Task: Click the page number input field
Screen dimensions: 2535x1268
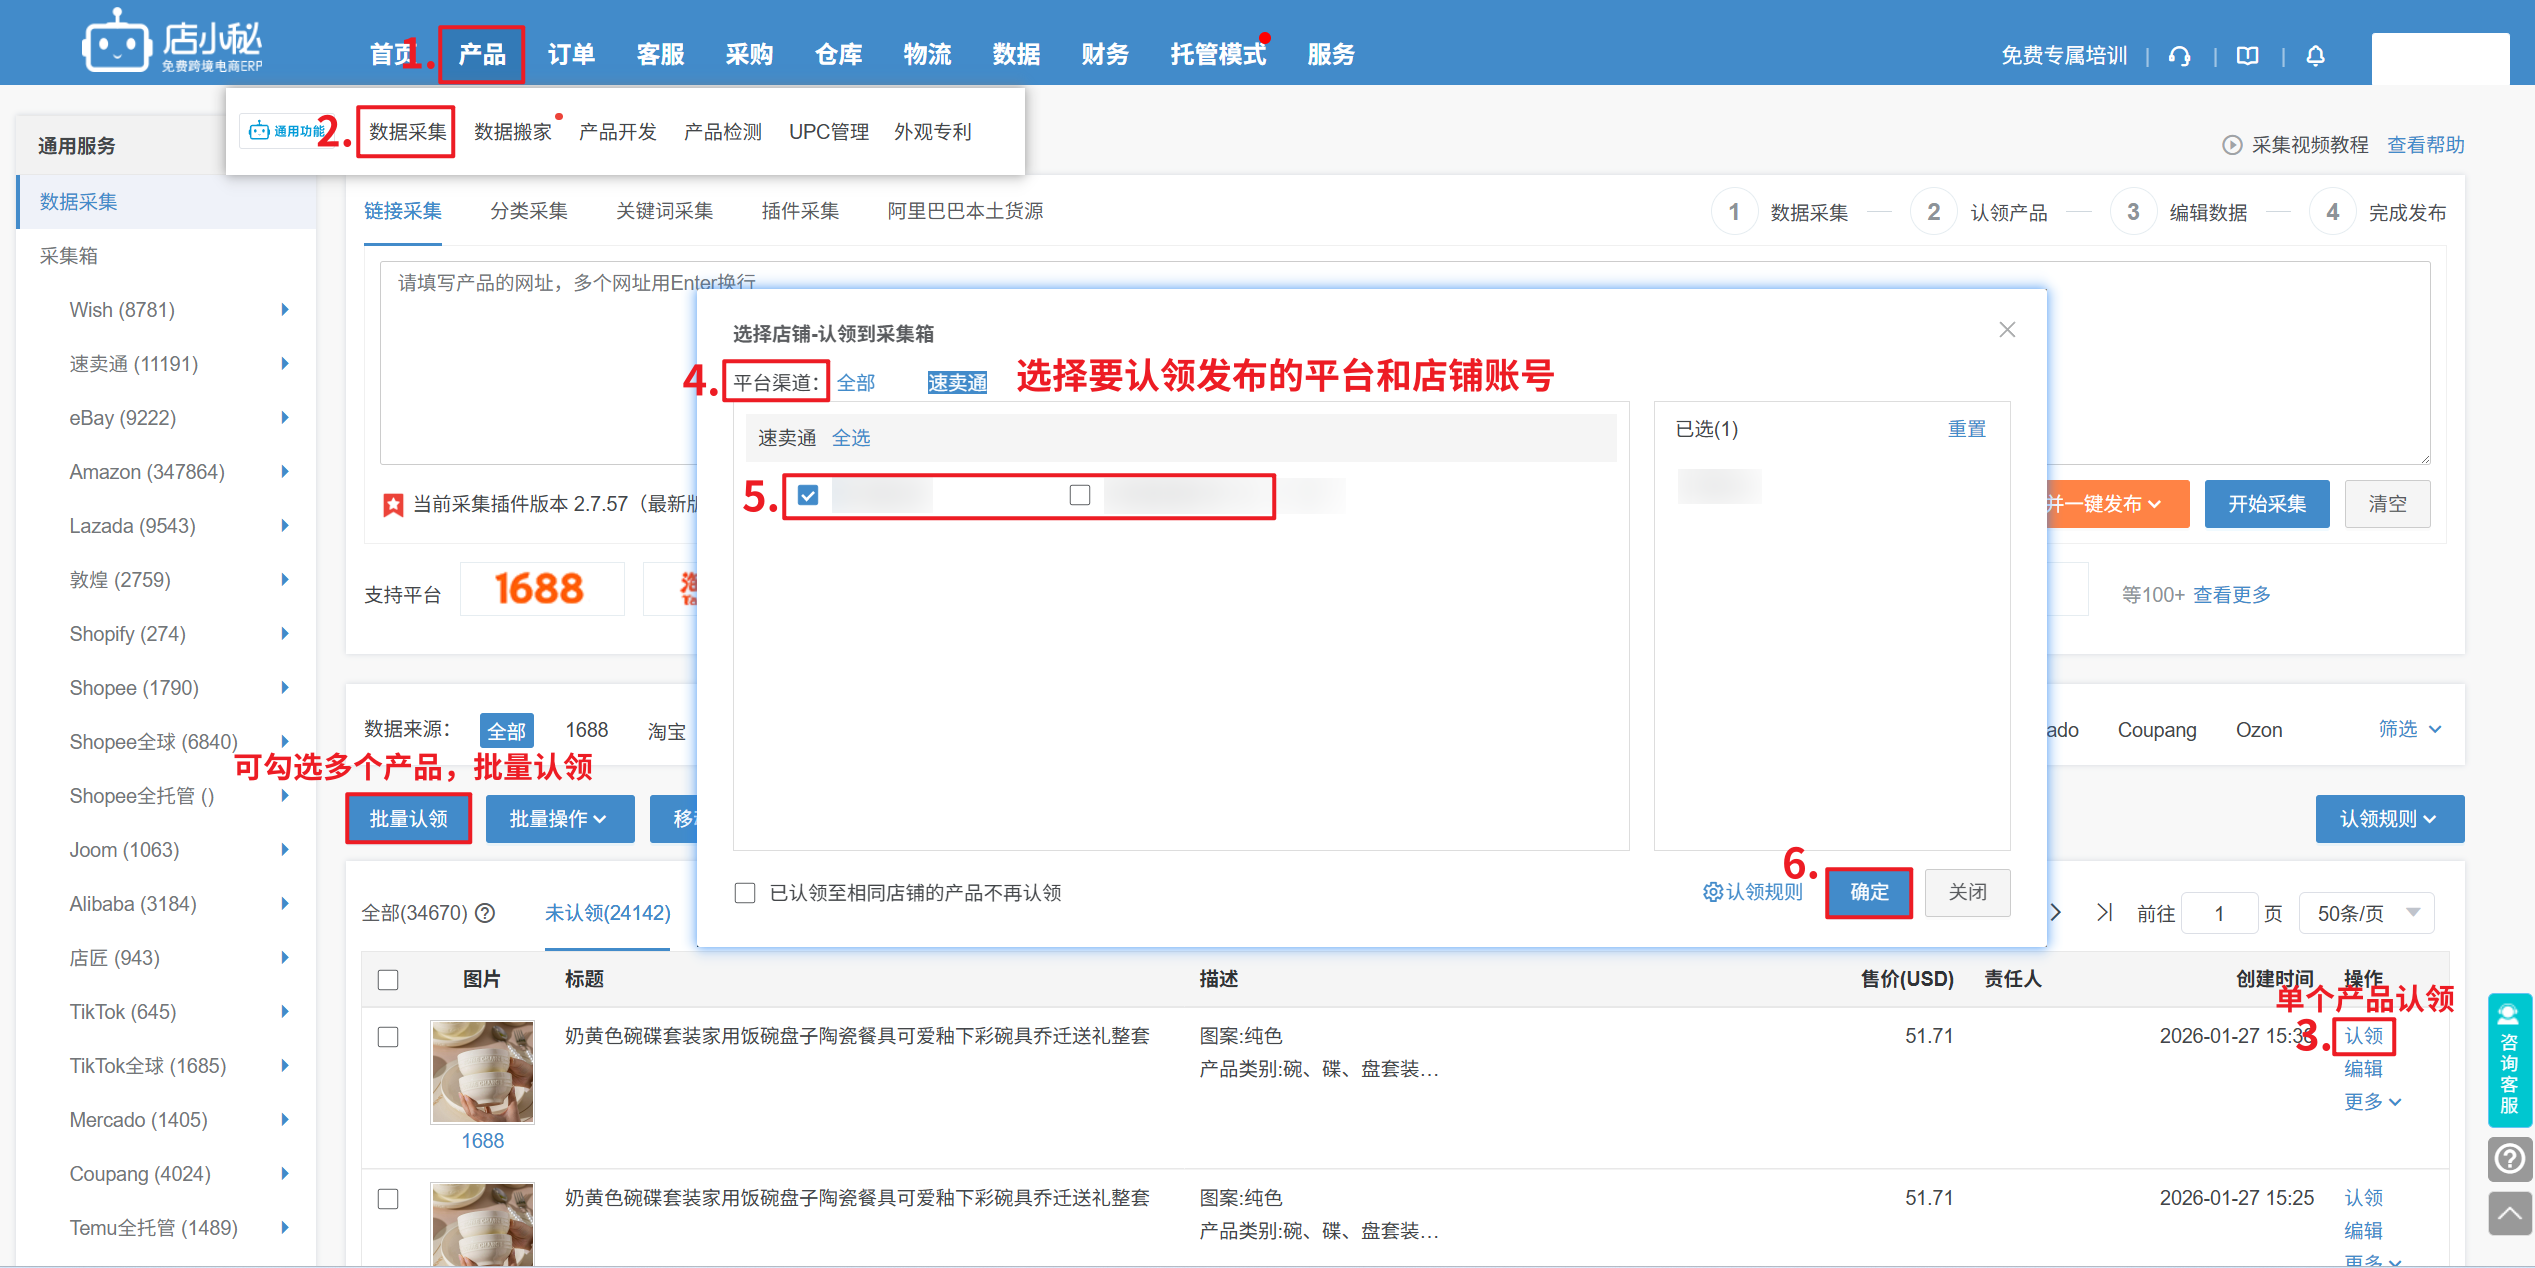Action: coord(2218,913)
